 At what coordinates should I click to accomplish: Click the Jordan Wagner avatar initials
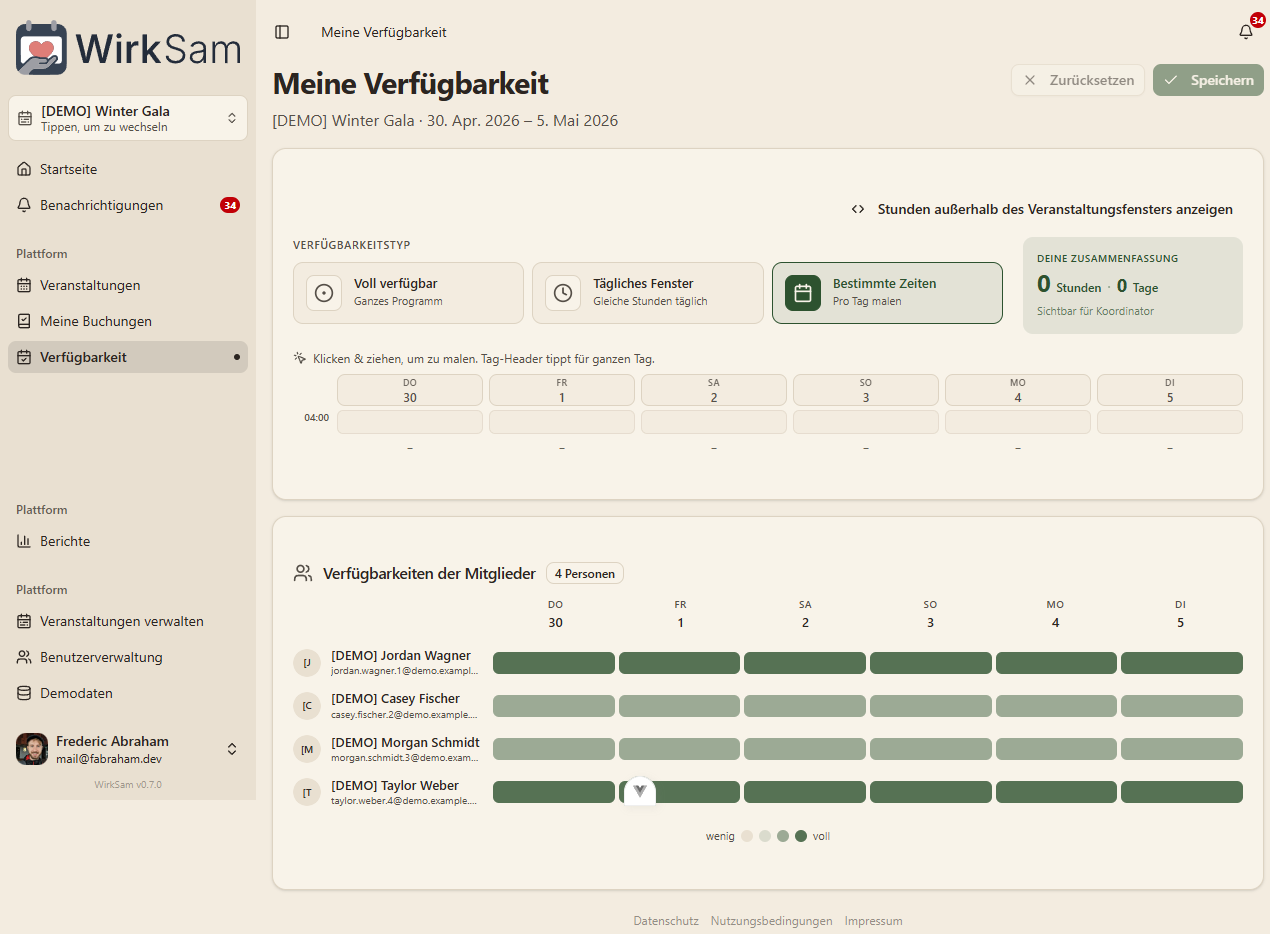coord(307,663)
